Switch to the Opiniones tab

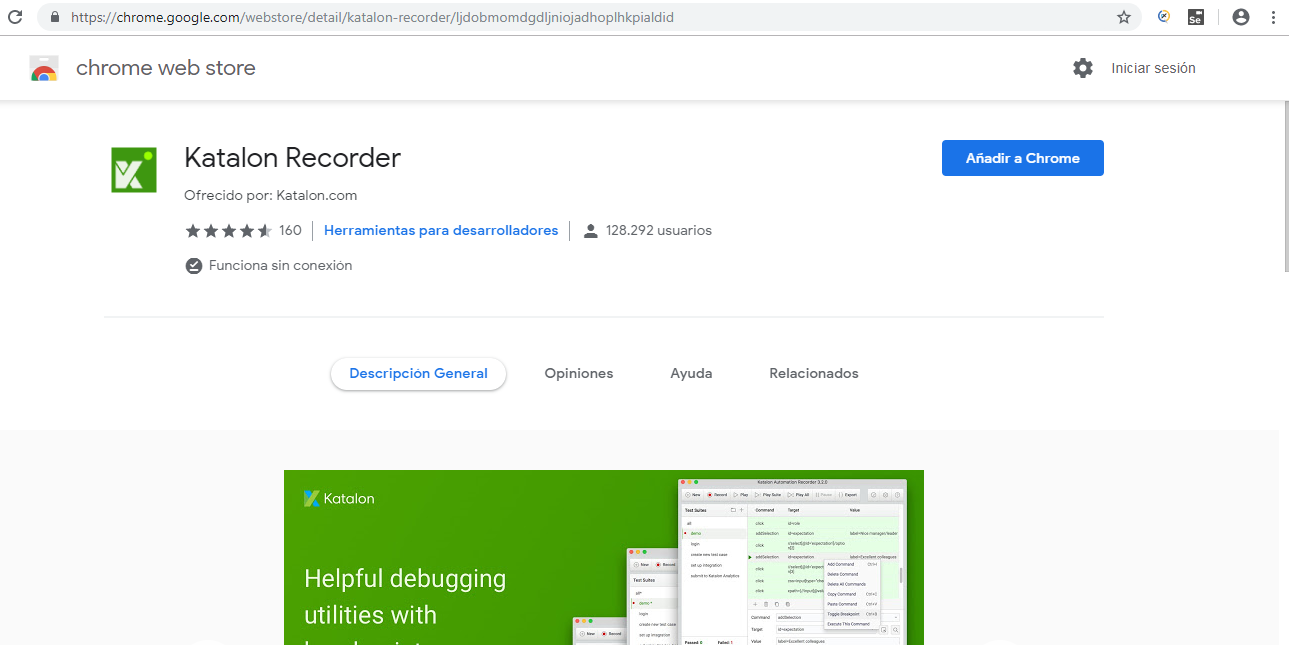click(x=578, y=373)
